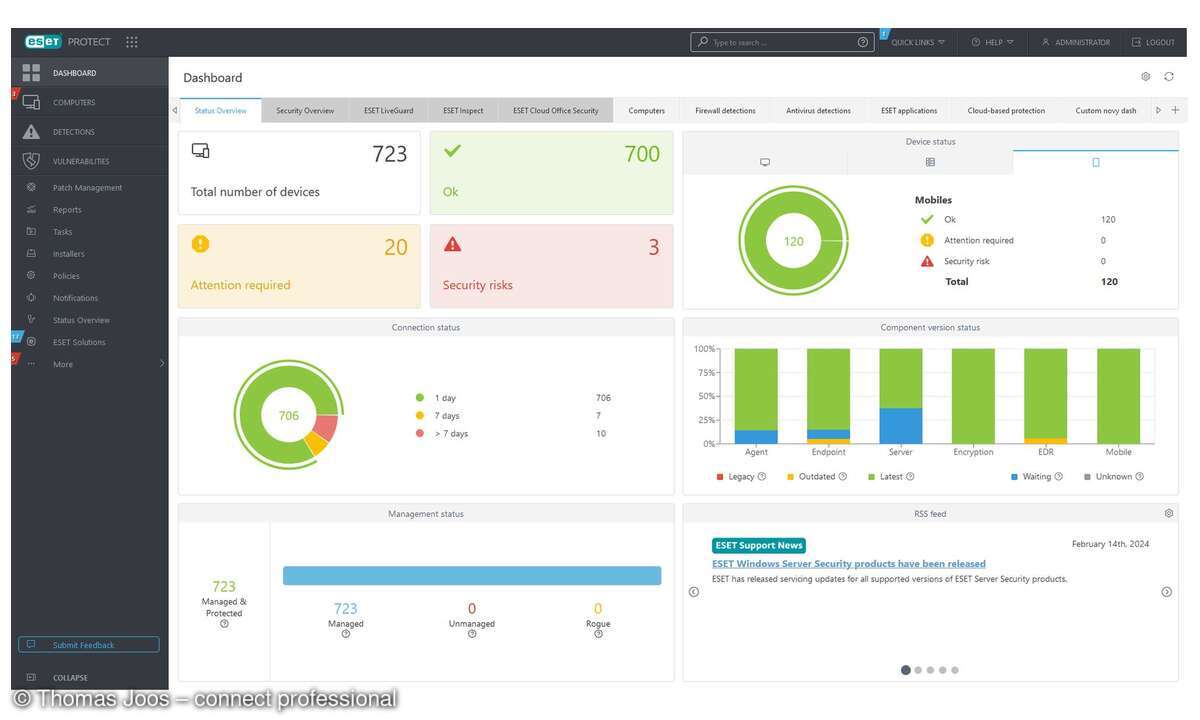
Task: Expand the More item in the sidebar
Action: tap(62, 363)
